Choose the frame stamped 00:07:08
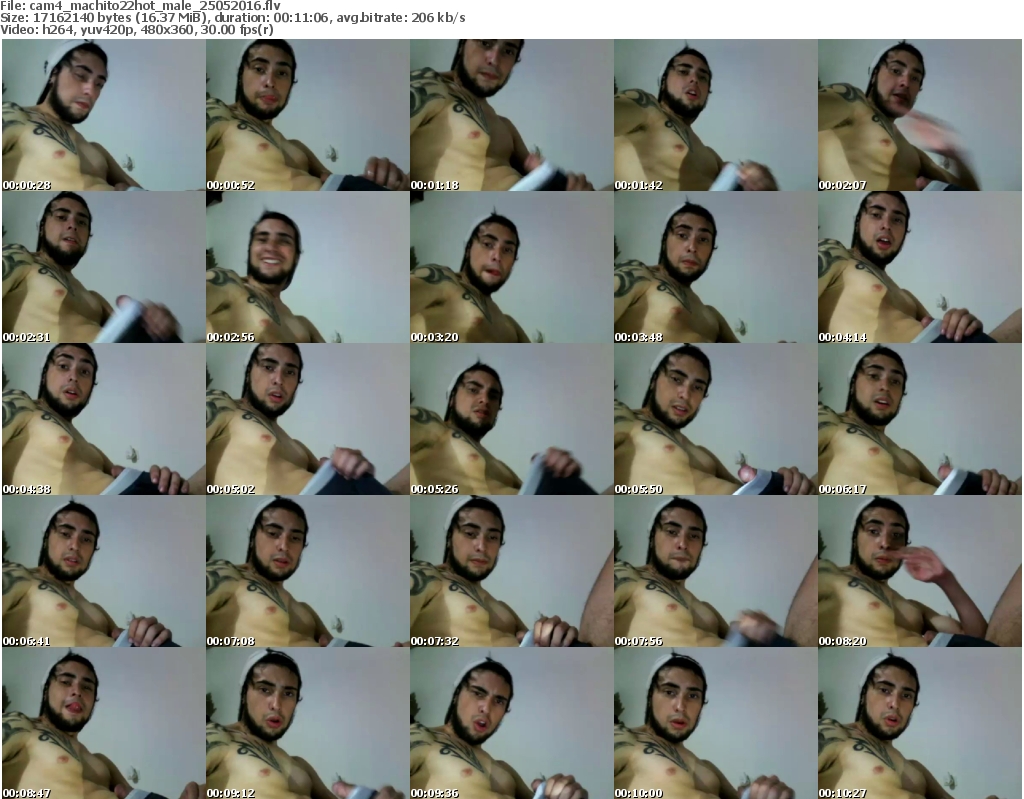The width and height of the screenshot is (1024, 799). point(308,572)
